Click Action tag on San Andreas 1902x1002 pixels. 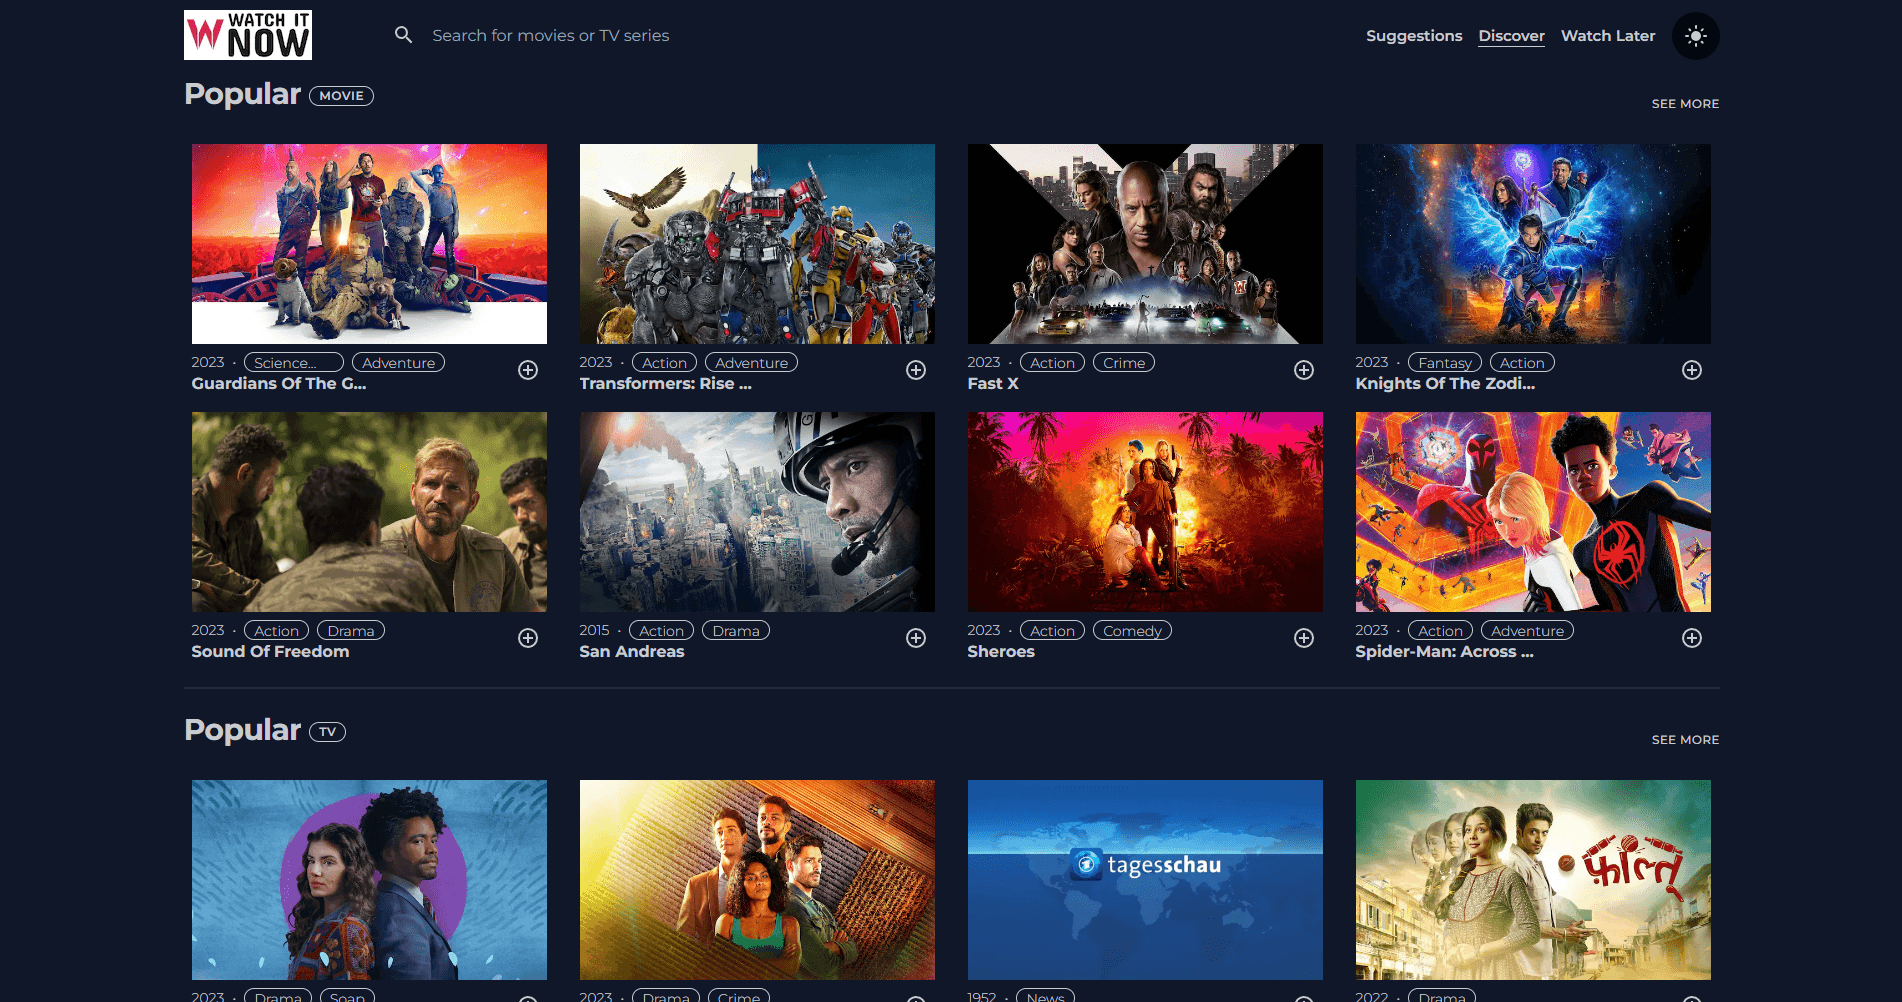(661, 631)
